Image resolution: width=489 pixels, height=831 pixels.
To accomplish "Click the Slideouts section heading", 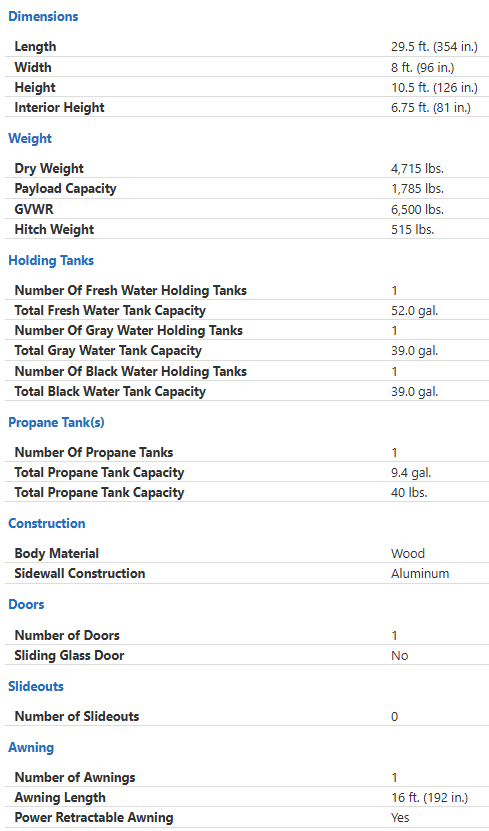I will click(35, 686).
